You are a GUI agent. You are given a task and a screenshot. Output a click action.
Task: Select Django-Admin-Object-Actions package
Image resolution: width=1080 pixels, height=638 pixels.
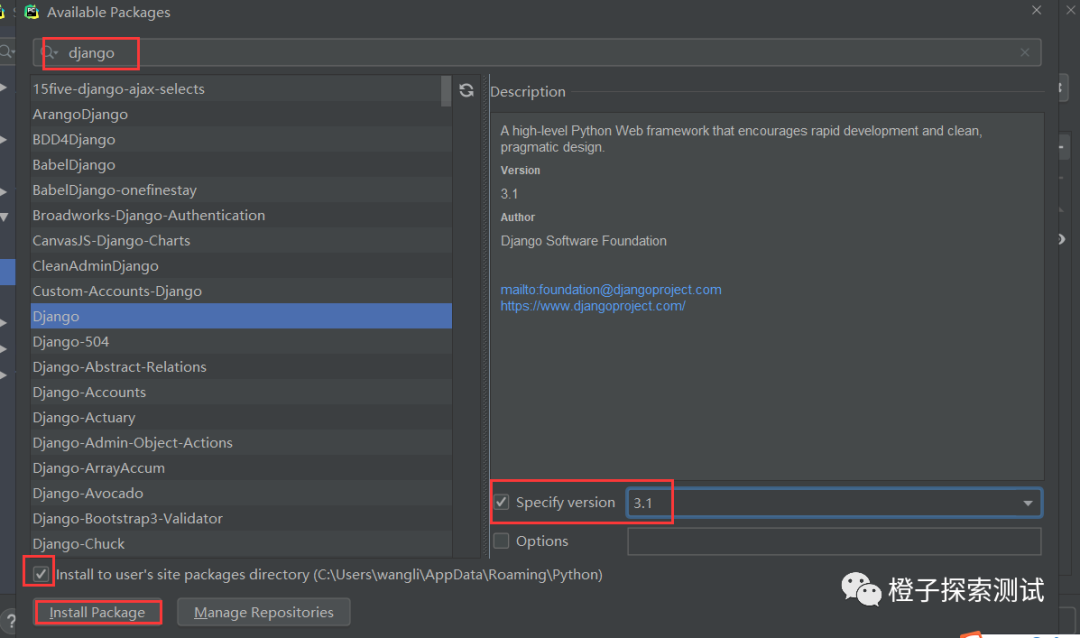(241, 443)
